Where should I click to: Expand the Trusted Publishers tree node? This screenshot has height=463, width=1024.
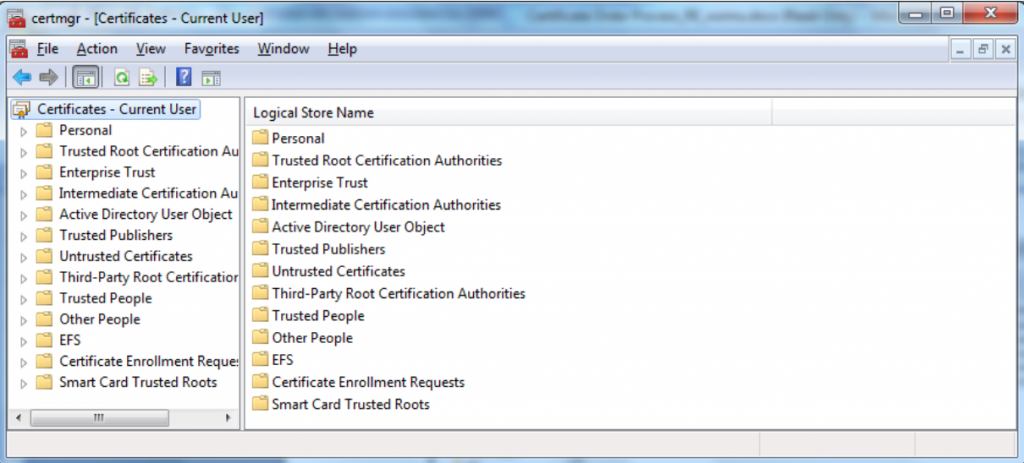[x=24, y=236]
